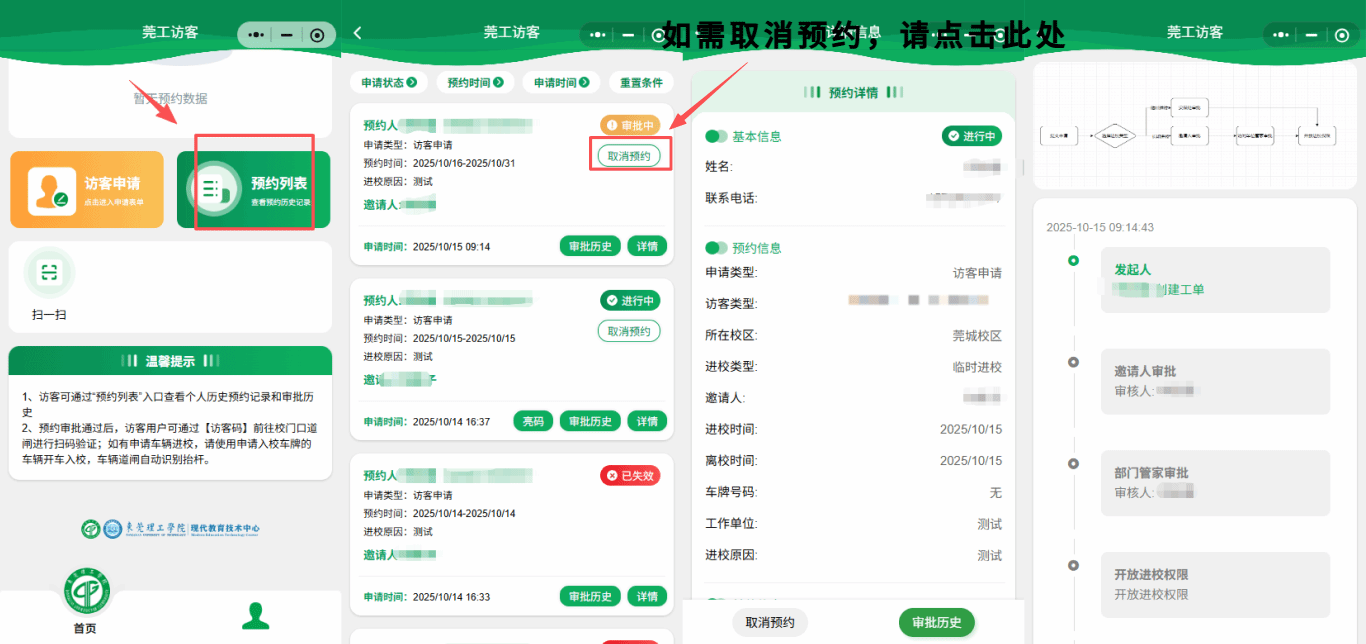
Task: Open the 预约列表 reservation list card icon
Action: 215,189
